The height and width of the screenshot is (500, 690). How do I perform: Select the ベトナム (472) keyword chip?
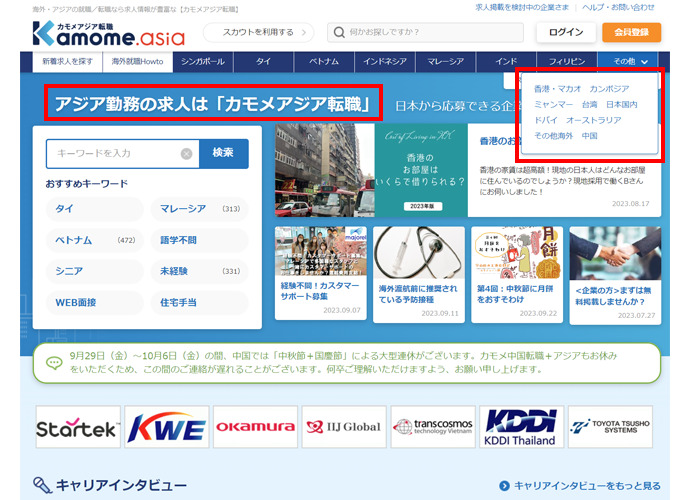[x=95, y=240]
